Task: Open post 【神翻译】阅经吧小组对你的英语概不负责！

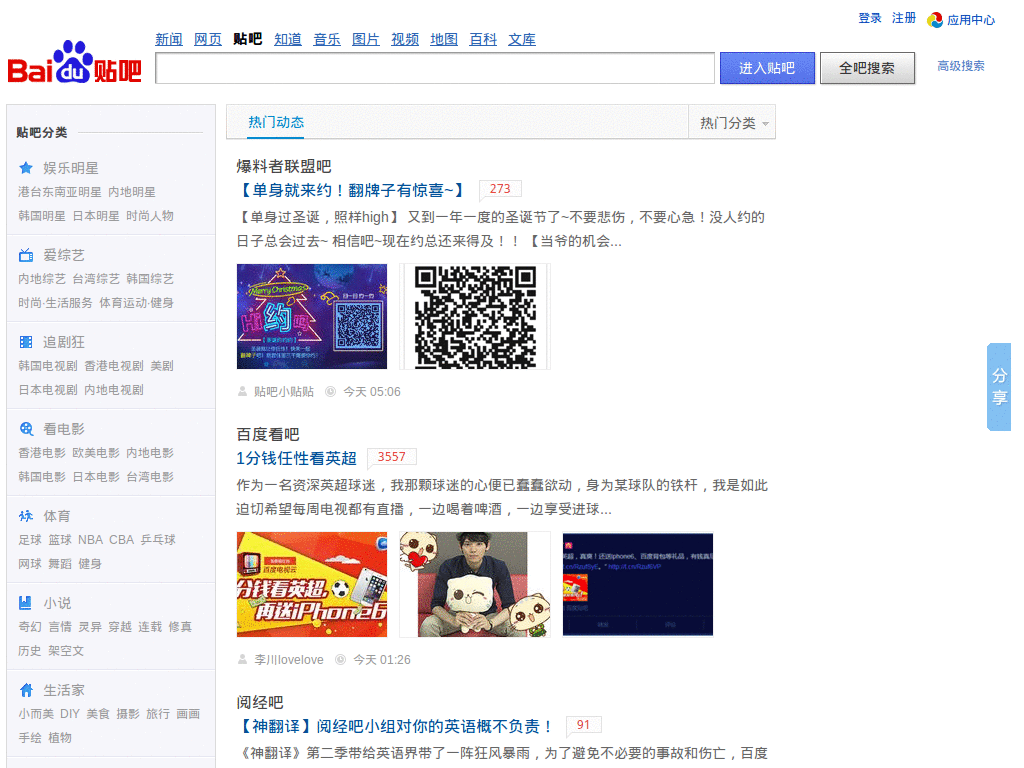Action: (x=395, y=726)
